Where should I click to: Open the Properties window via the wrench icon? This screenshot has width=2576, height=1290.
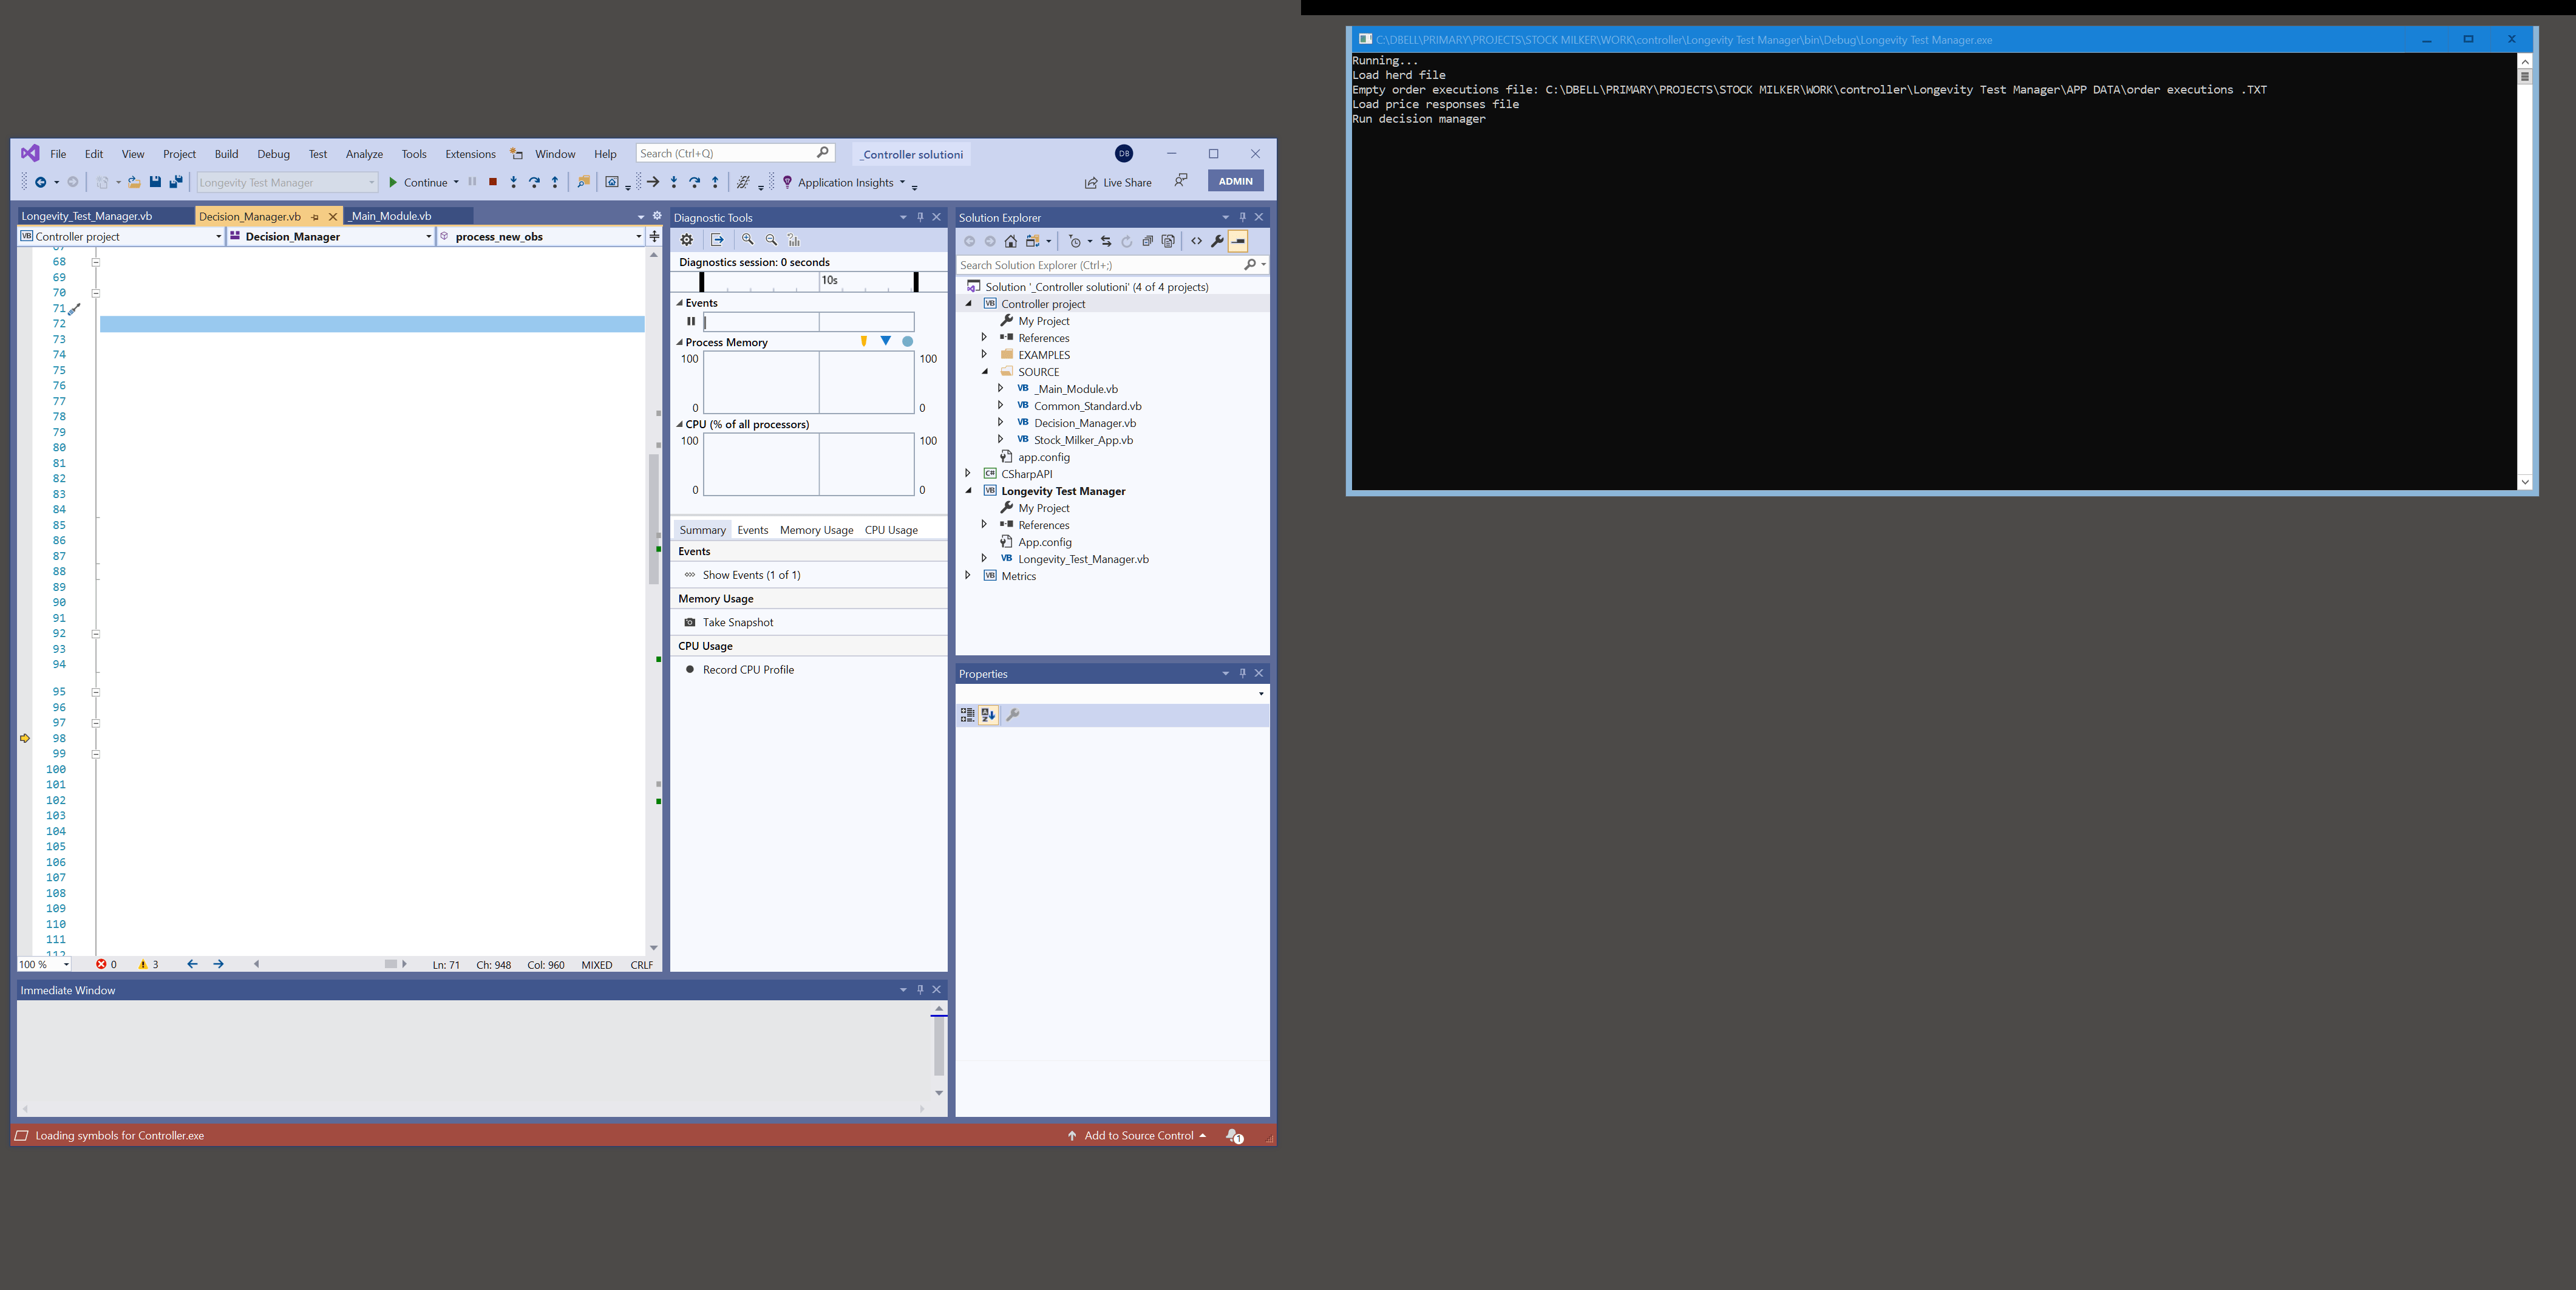tap(1217, 241)
